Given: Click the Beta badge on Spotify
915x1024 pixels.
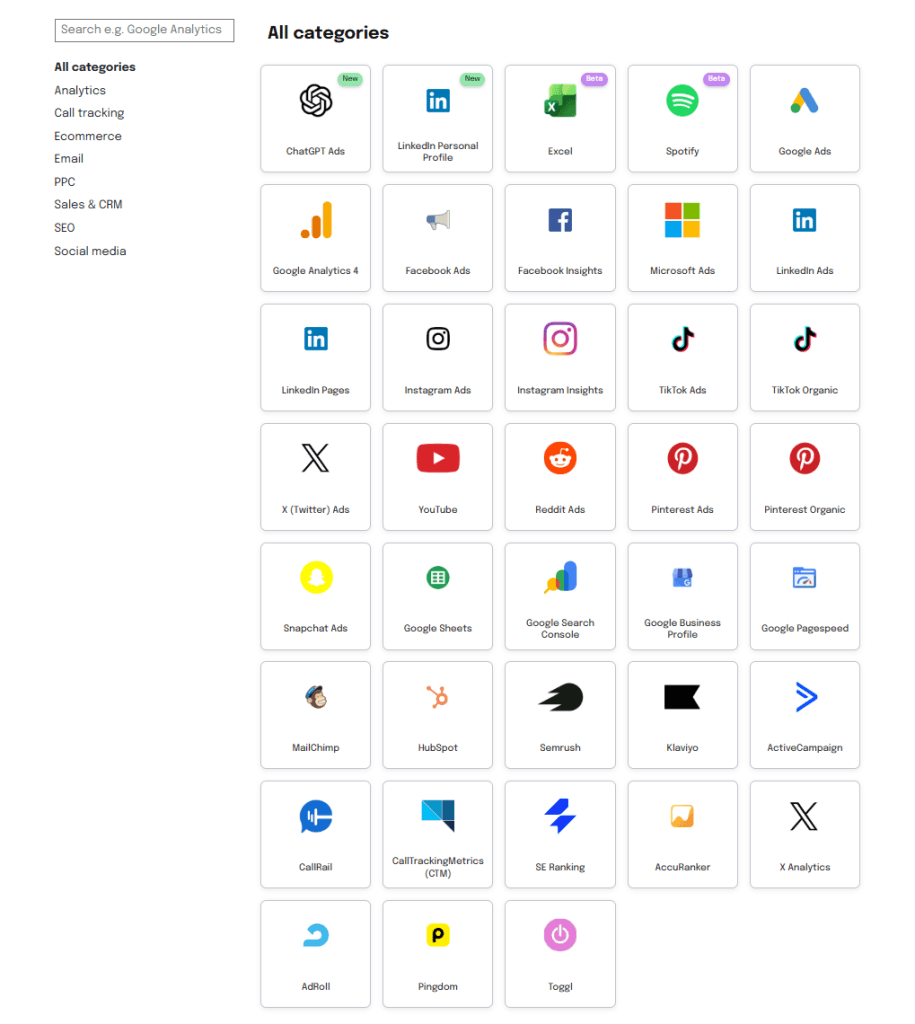Looking at the screenshot, I should 716,78.
